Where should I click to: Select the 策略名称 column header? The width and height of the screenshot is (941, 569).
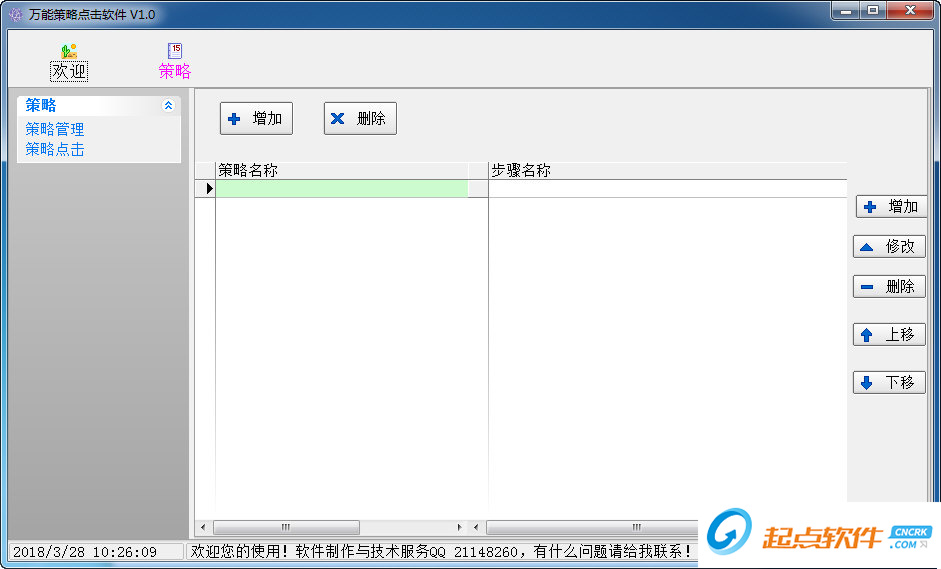click(341, 170)
